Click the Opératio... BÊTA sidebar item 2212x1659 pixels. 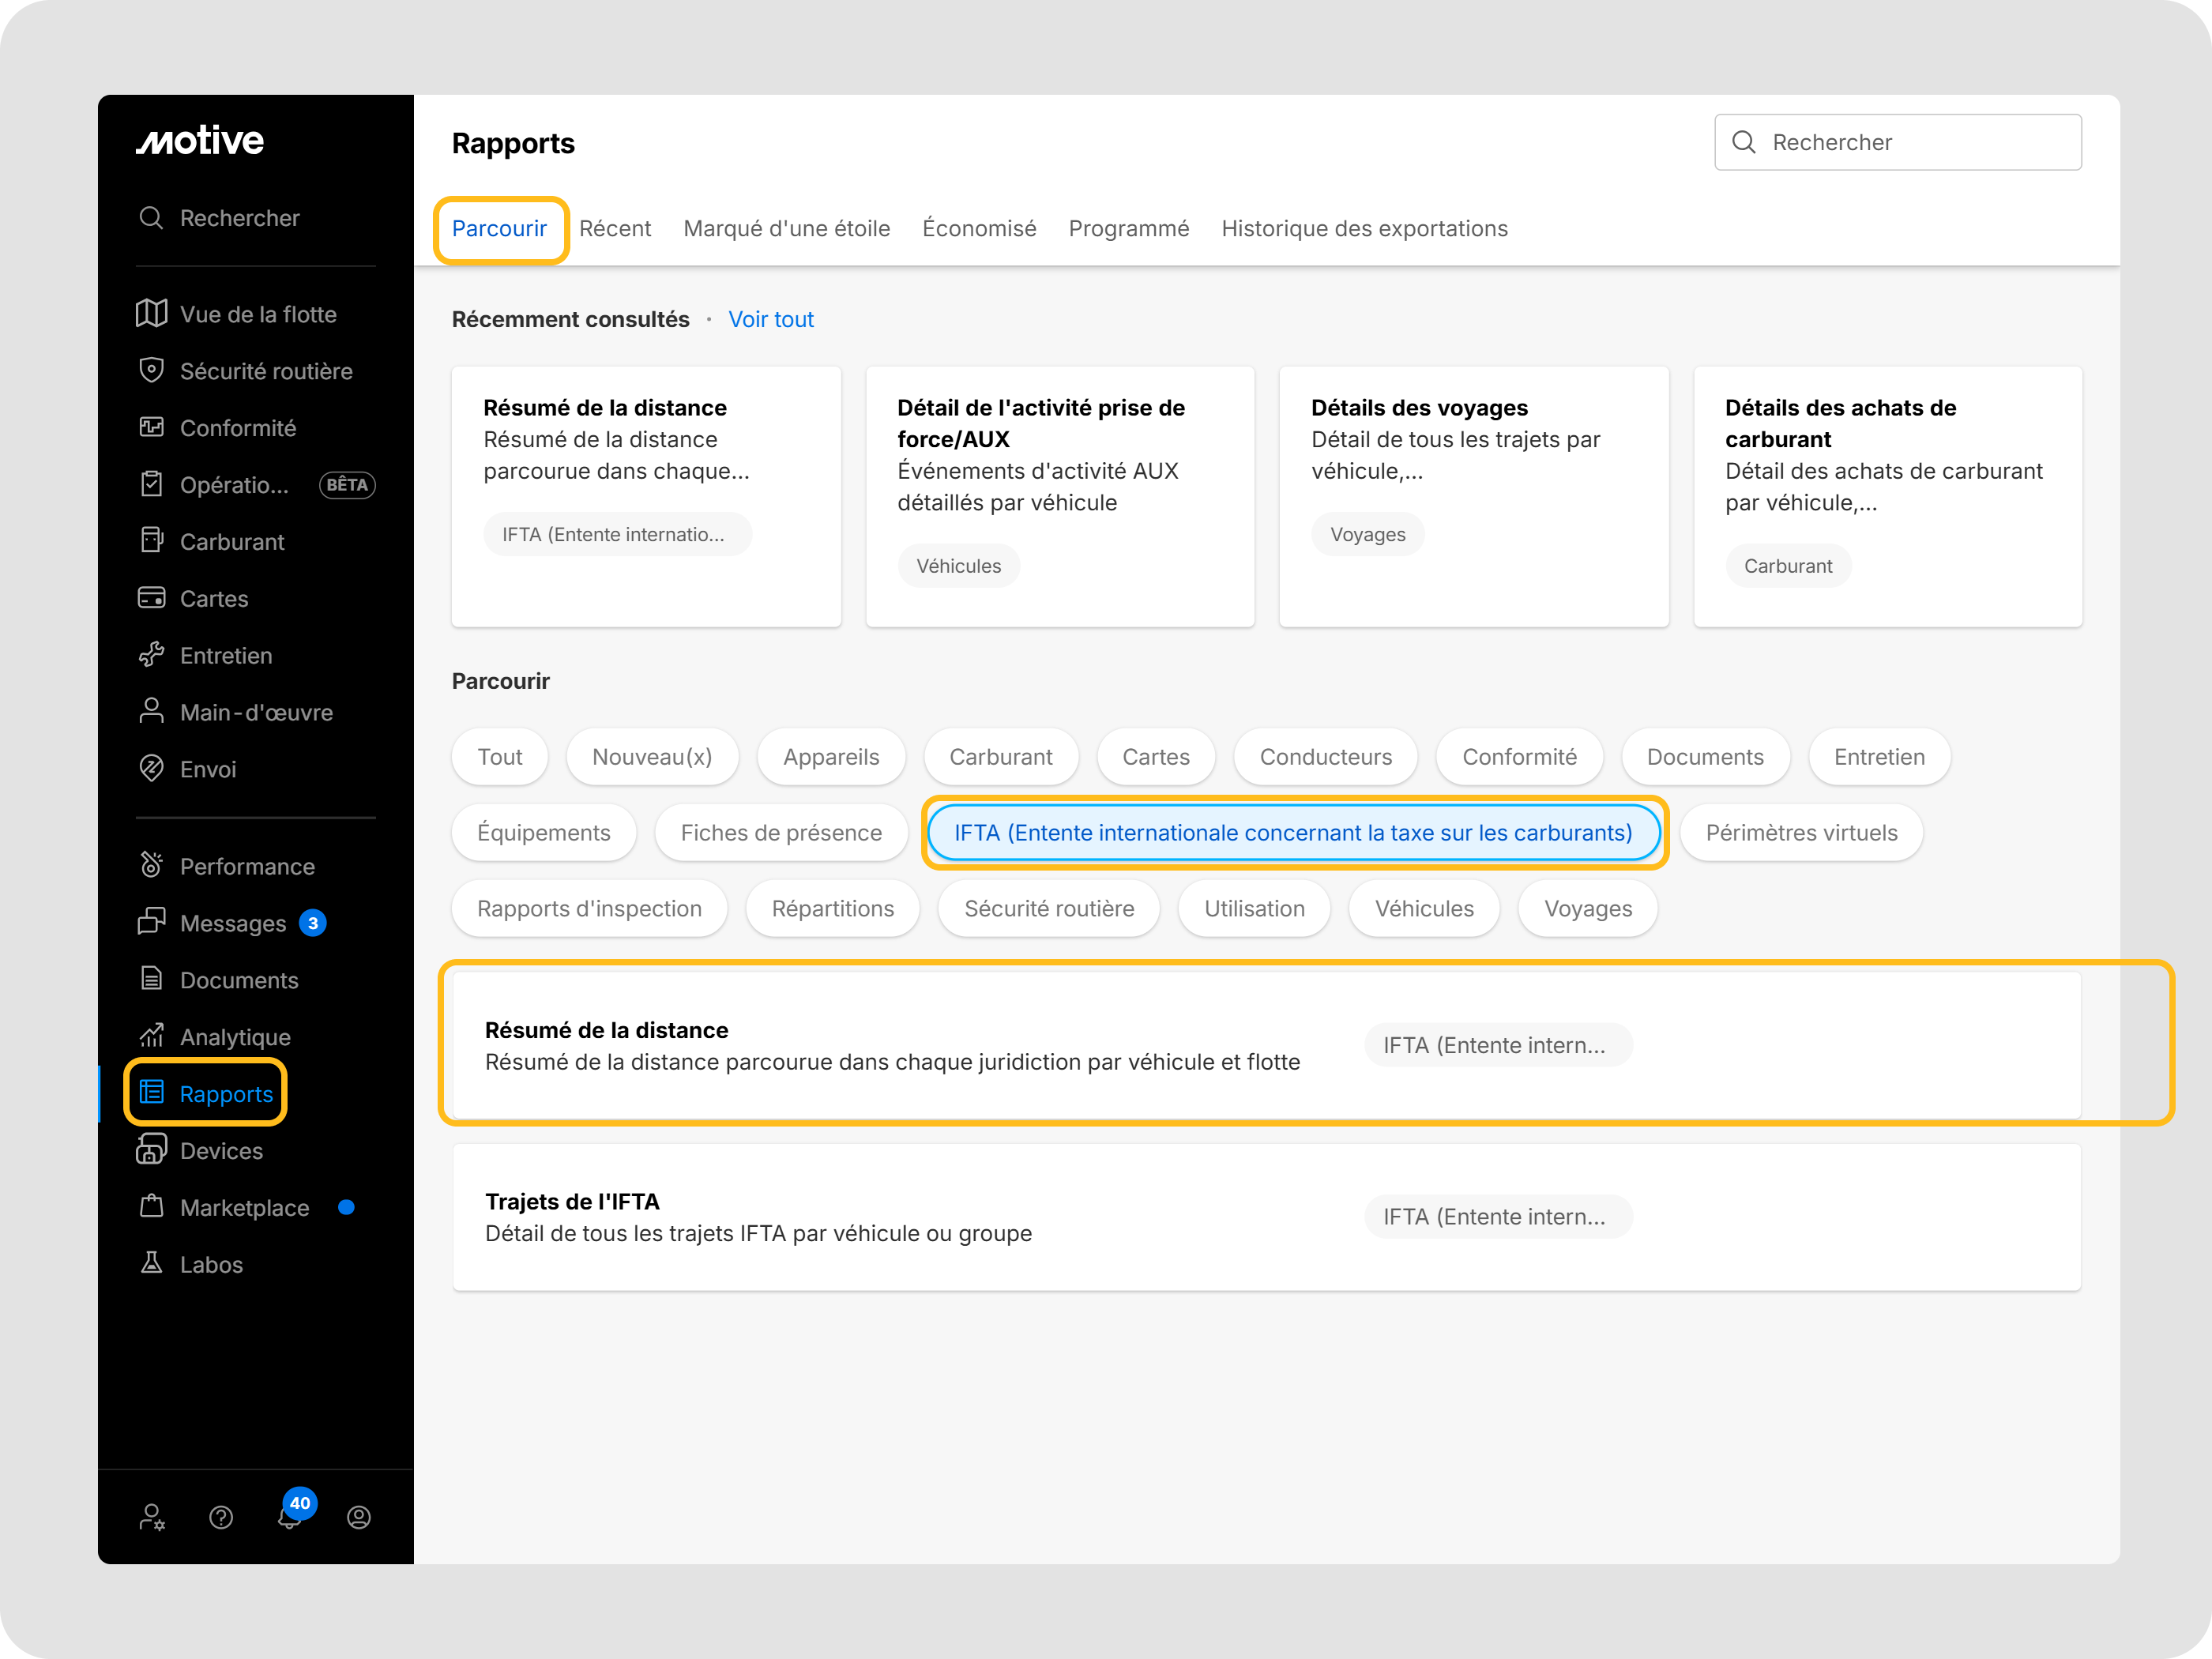point(256,485)
